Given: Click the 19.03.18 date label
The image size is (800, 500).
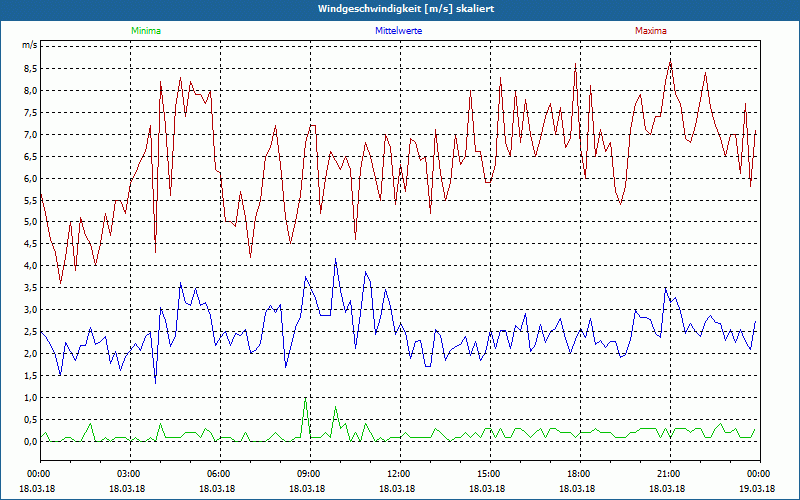Looking at the screenshot, I should click(x=757, y=488).
